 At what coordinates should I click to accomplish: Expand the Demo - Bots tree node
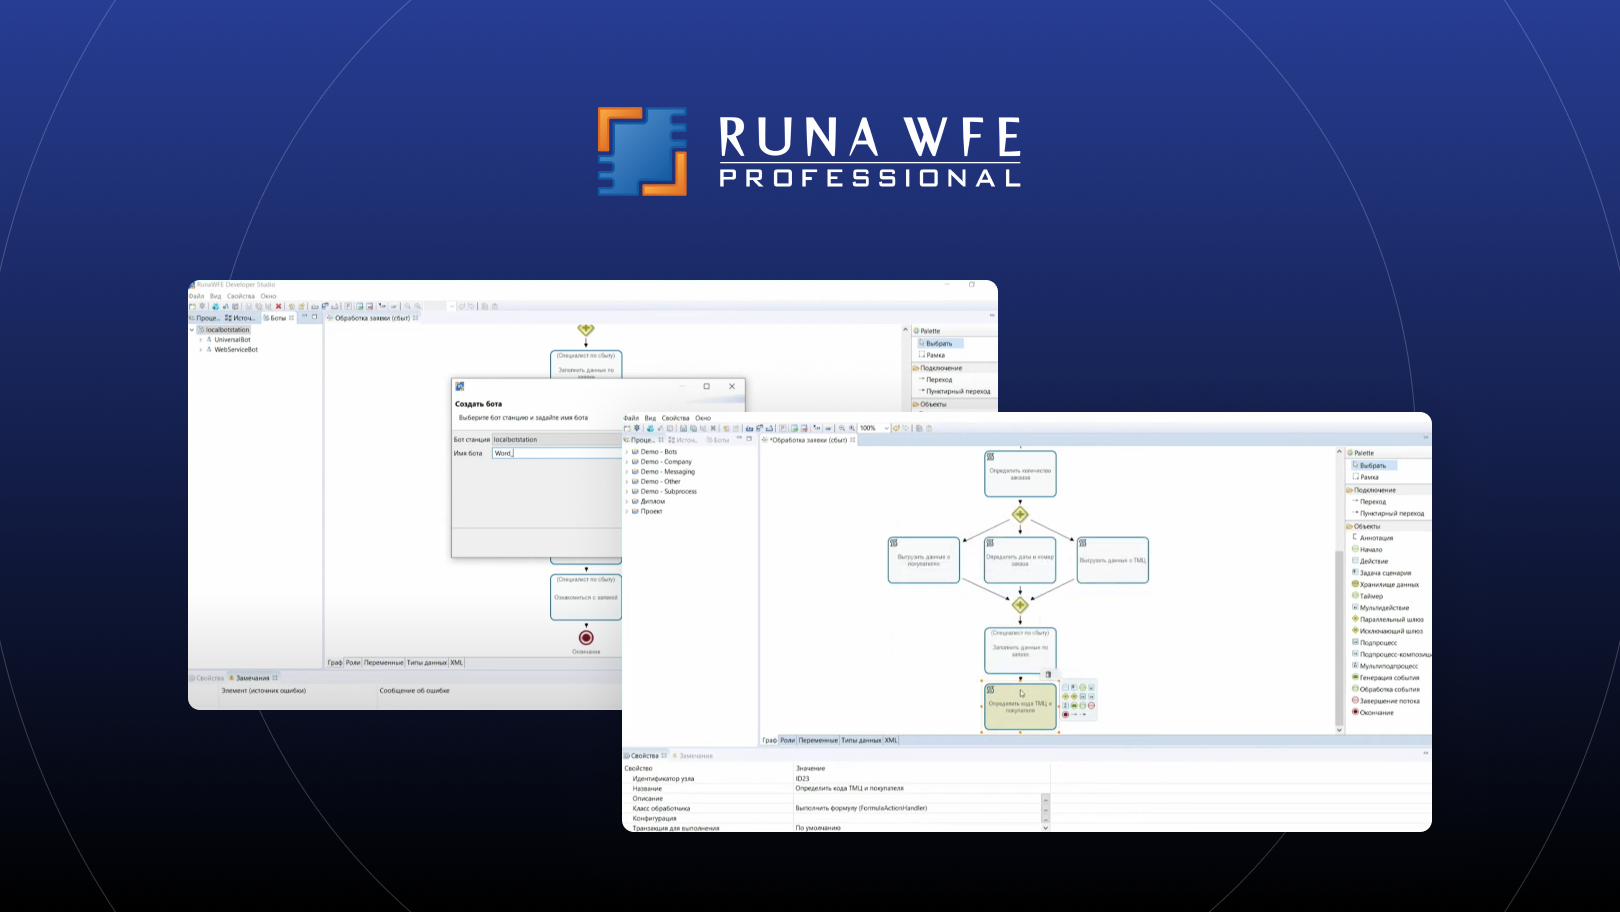pos(626,452)
